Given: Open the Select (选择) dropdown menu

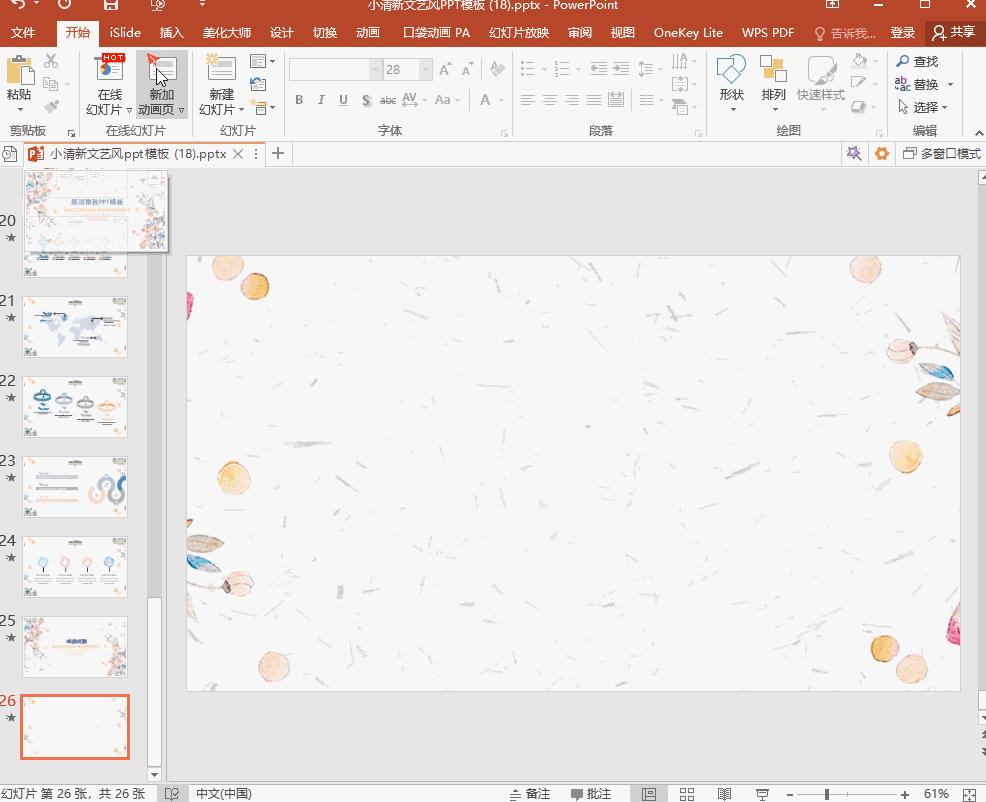Looking at the screenshot, I should pyautogui.click(x=923, y=107).
